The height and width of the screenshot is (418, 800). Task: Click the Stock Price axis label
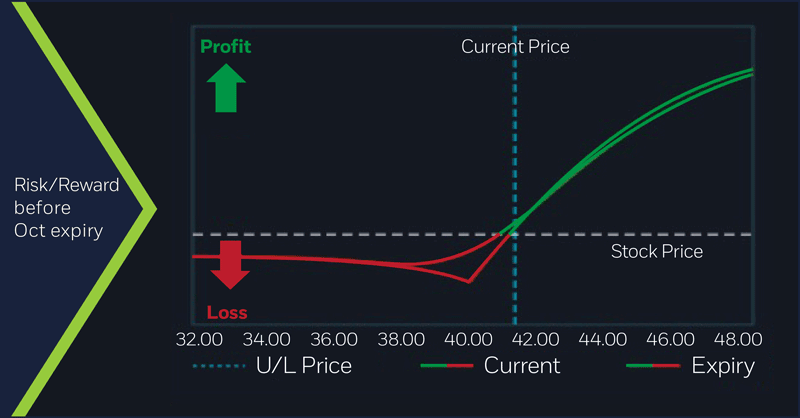coord(656,251)
